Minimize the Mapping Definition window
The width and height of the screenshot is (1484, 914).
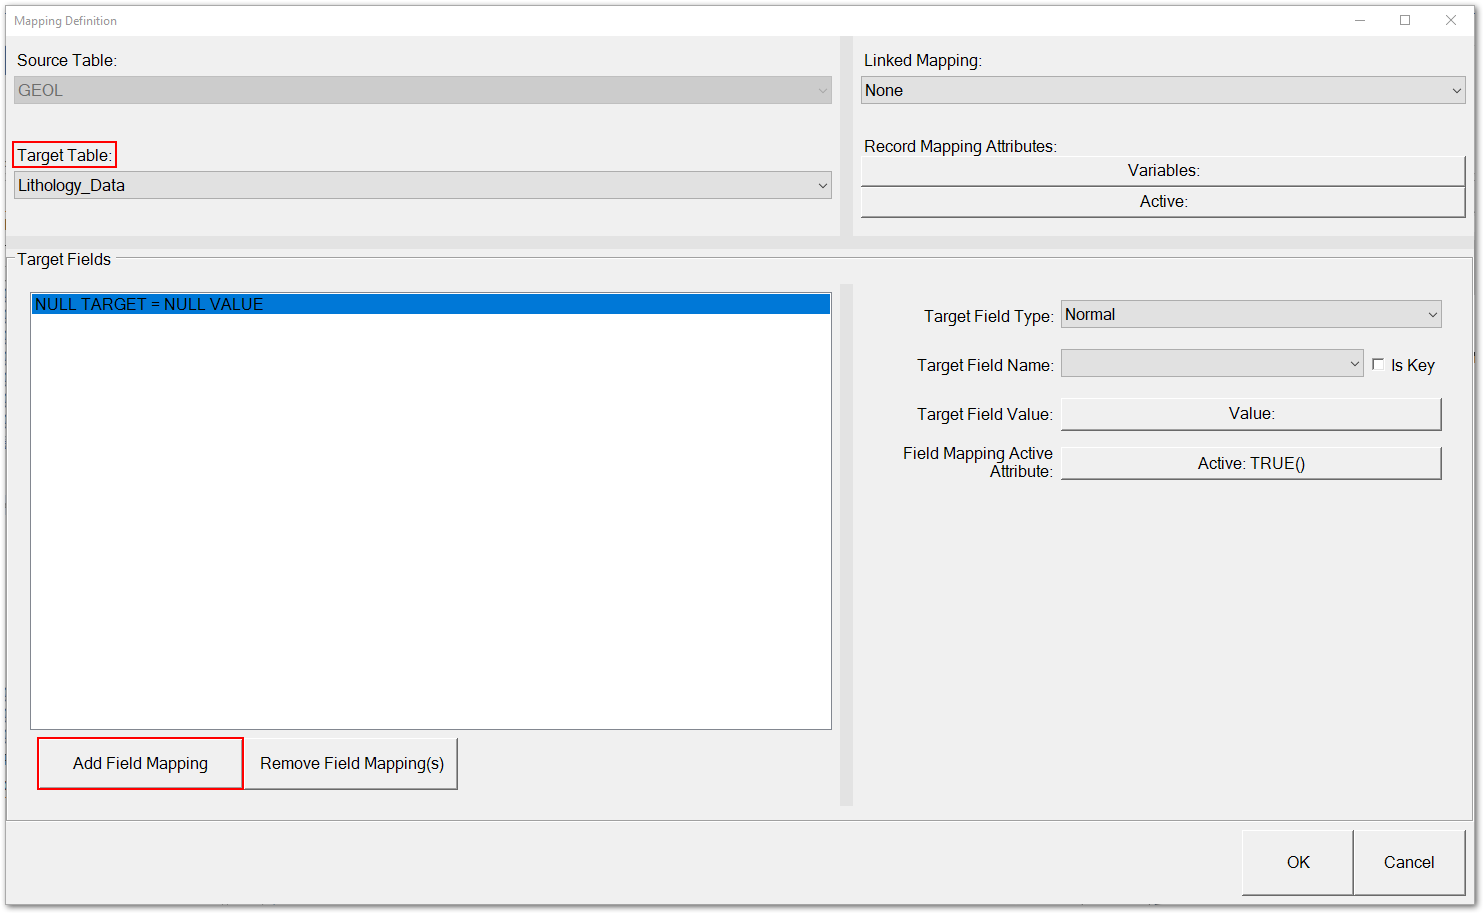(1360, 20)
